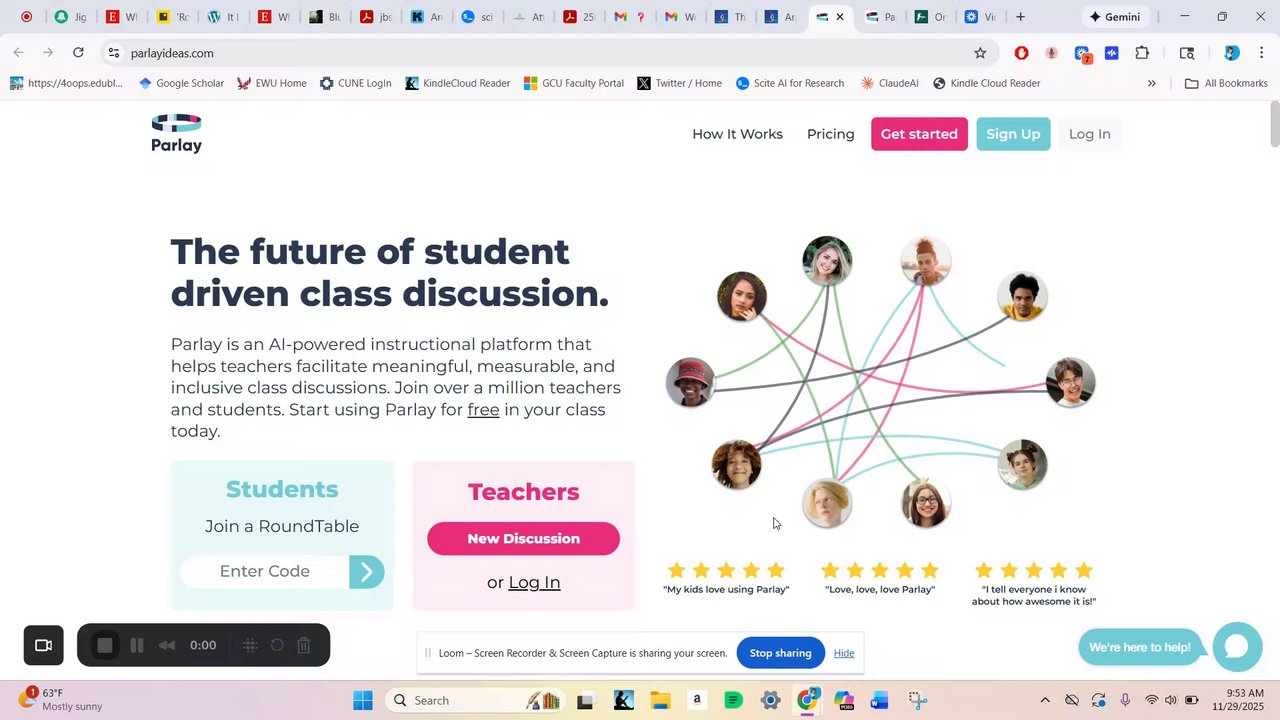Open the Google Scholar bookmark
1280x720 pixels.
[181, 83]
